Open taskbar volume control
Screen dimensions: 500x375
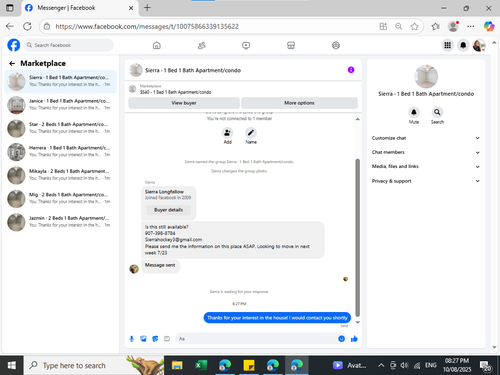(404, 365)
